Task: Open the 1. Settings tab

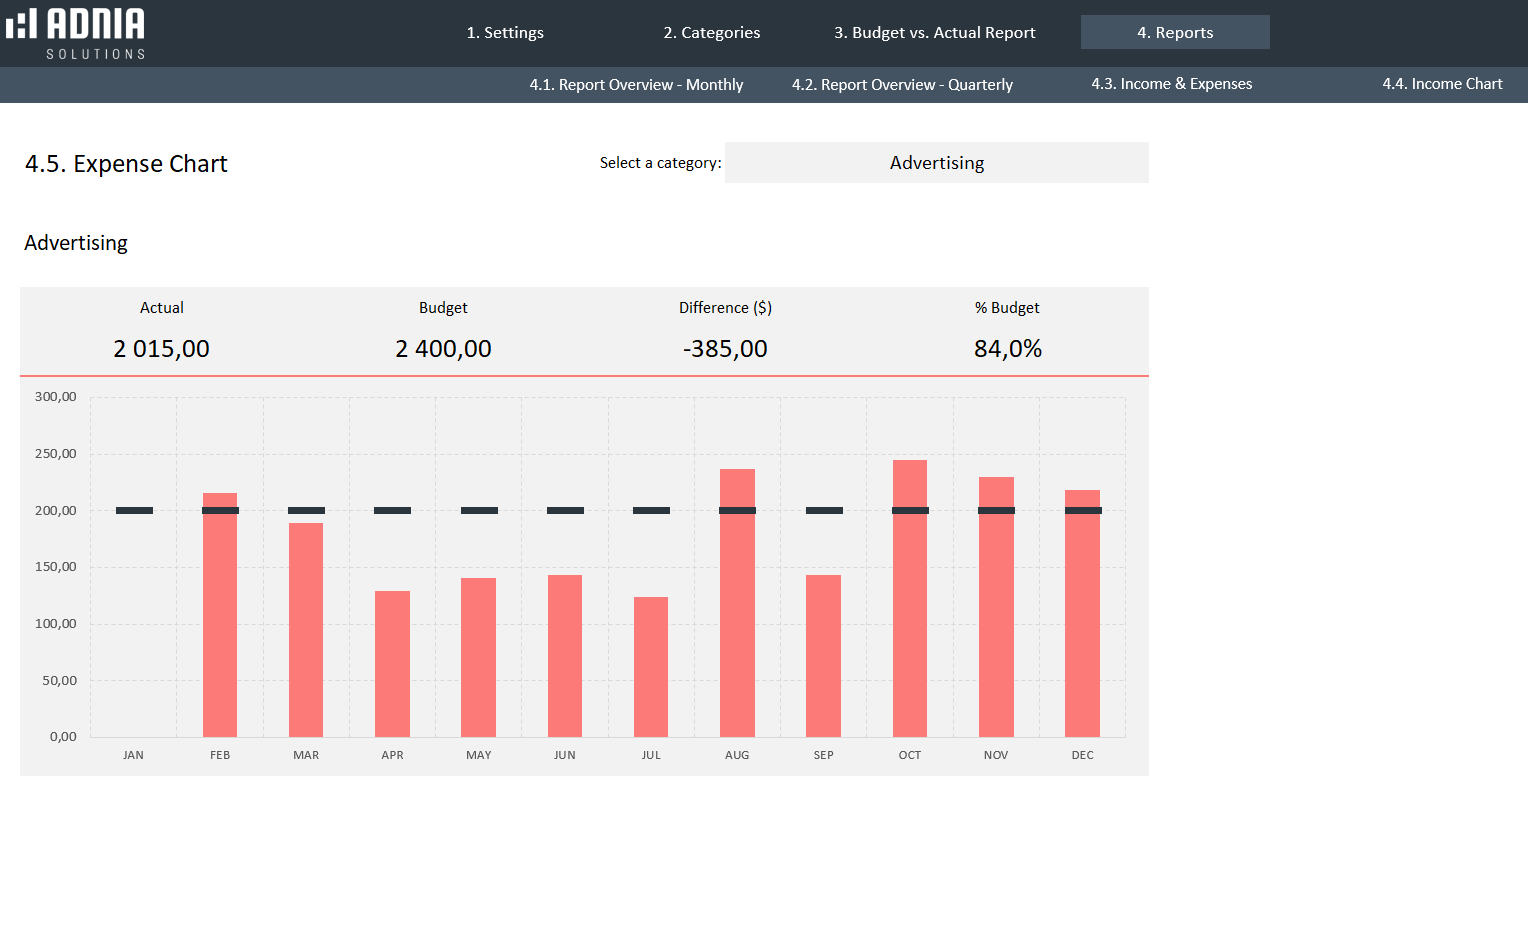Action: tap(505, 32)
